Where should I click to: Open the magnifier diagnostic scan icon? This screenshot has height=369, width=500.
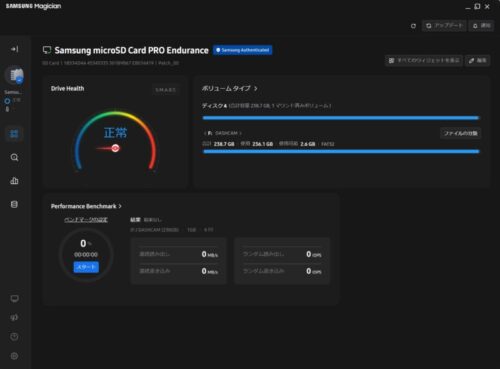pyautogui.click(x=14, y=157)
